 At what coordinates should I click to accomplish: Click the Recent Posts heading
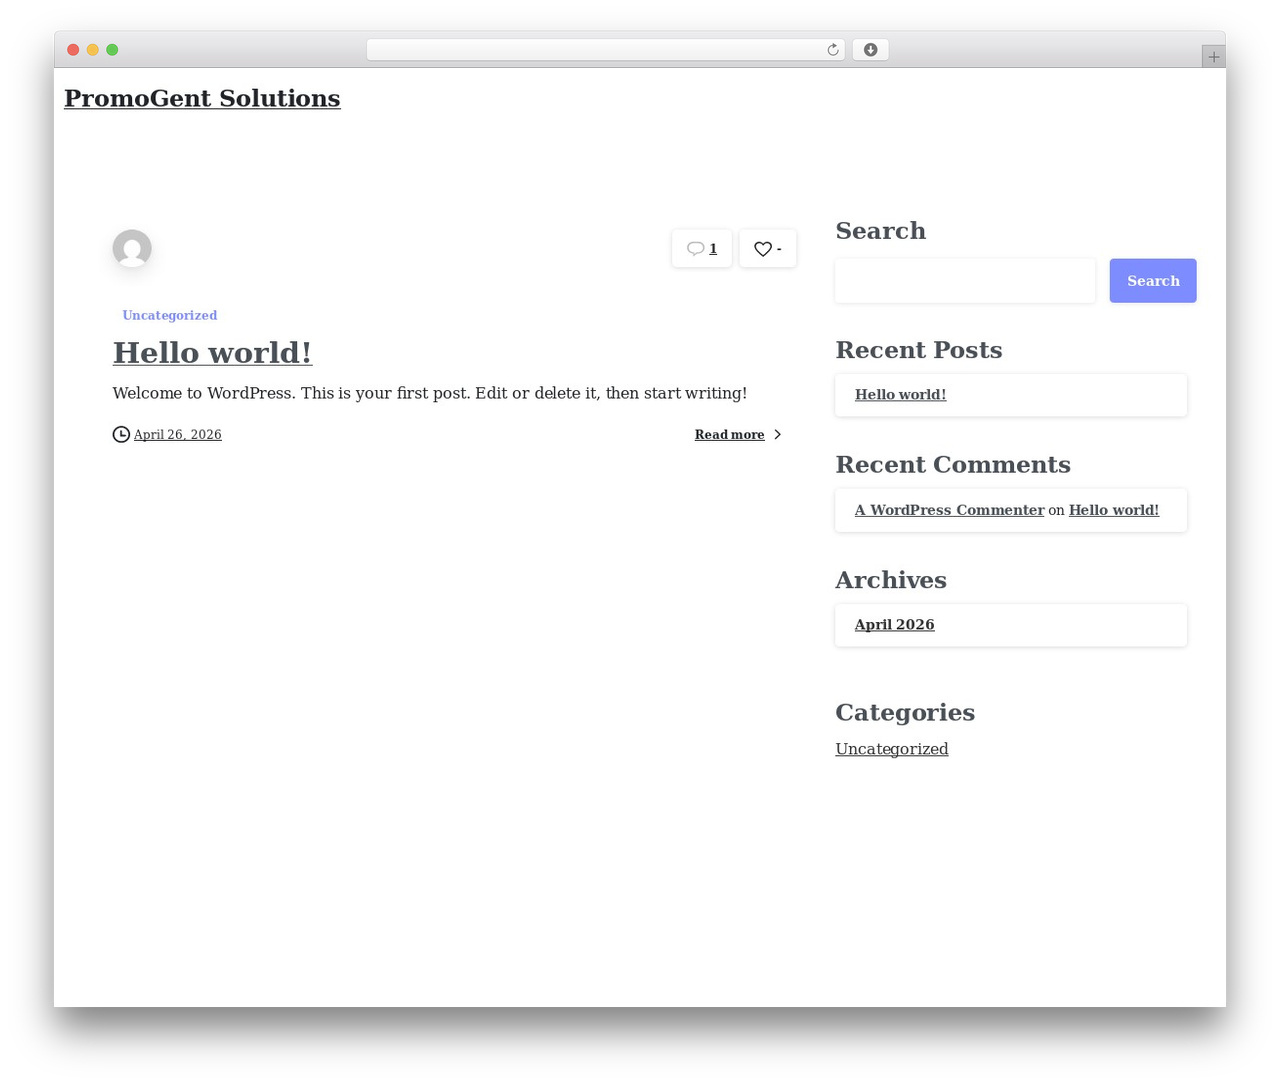coord(919,350)
